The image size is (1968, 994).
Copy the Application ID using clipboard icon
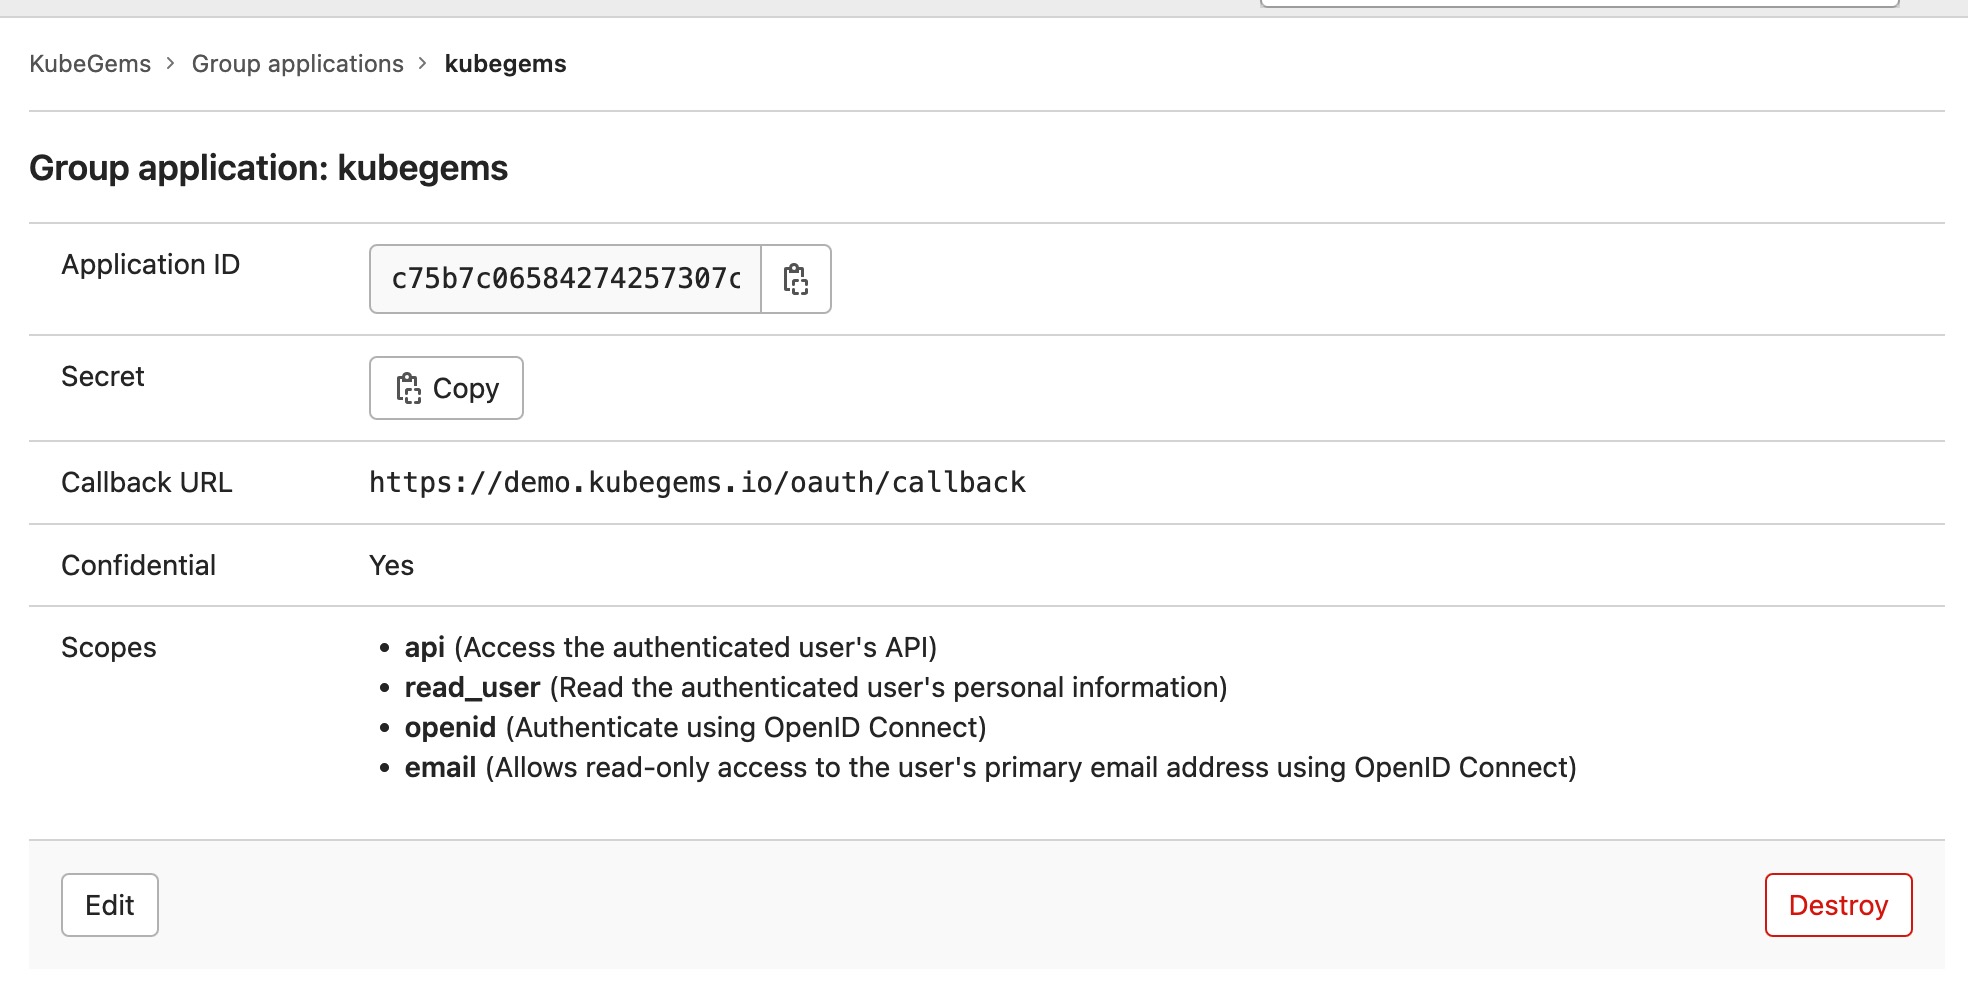point(796,279)
